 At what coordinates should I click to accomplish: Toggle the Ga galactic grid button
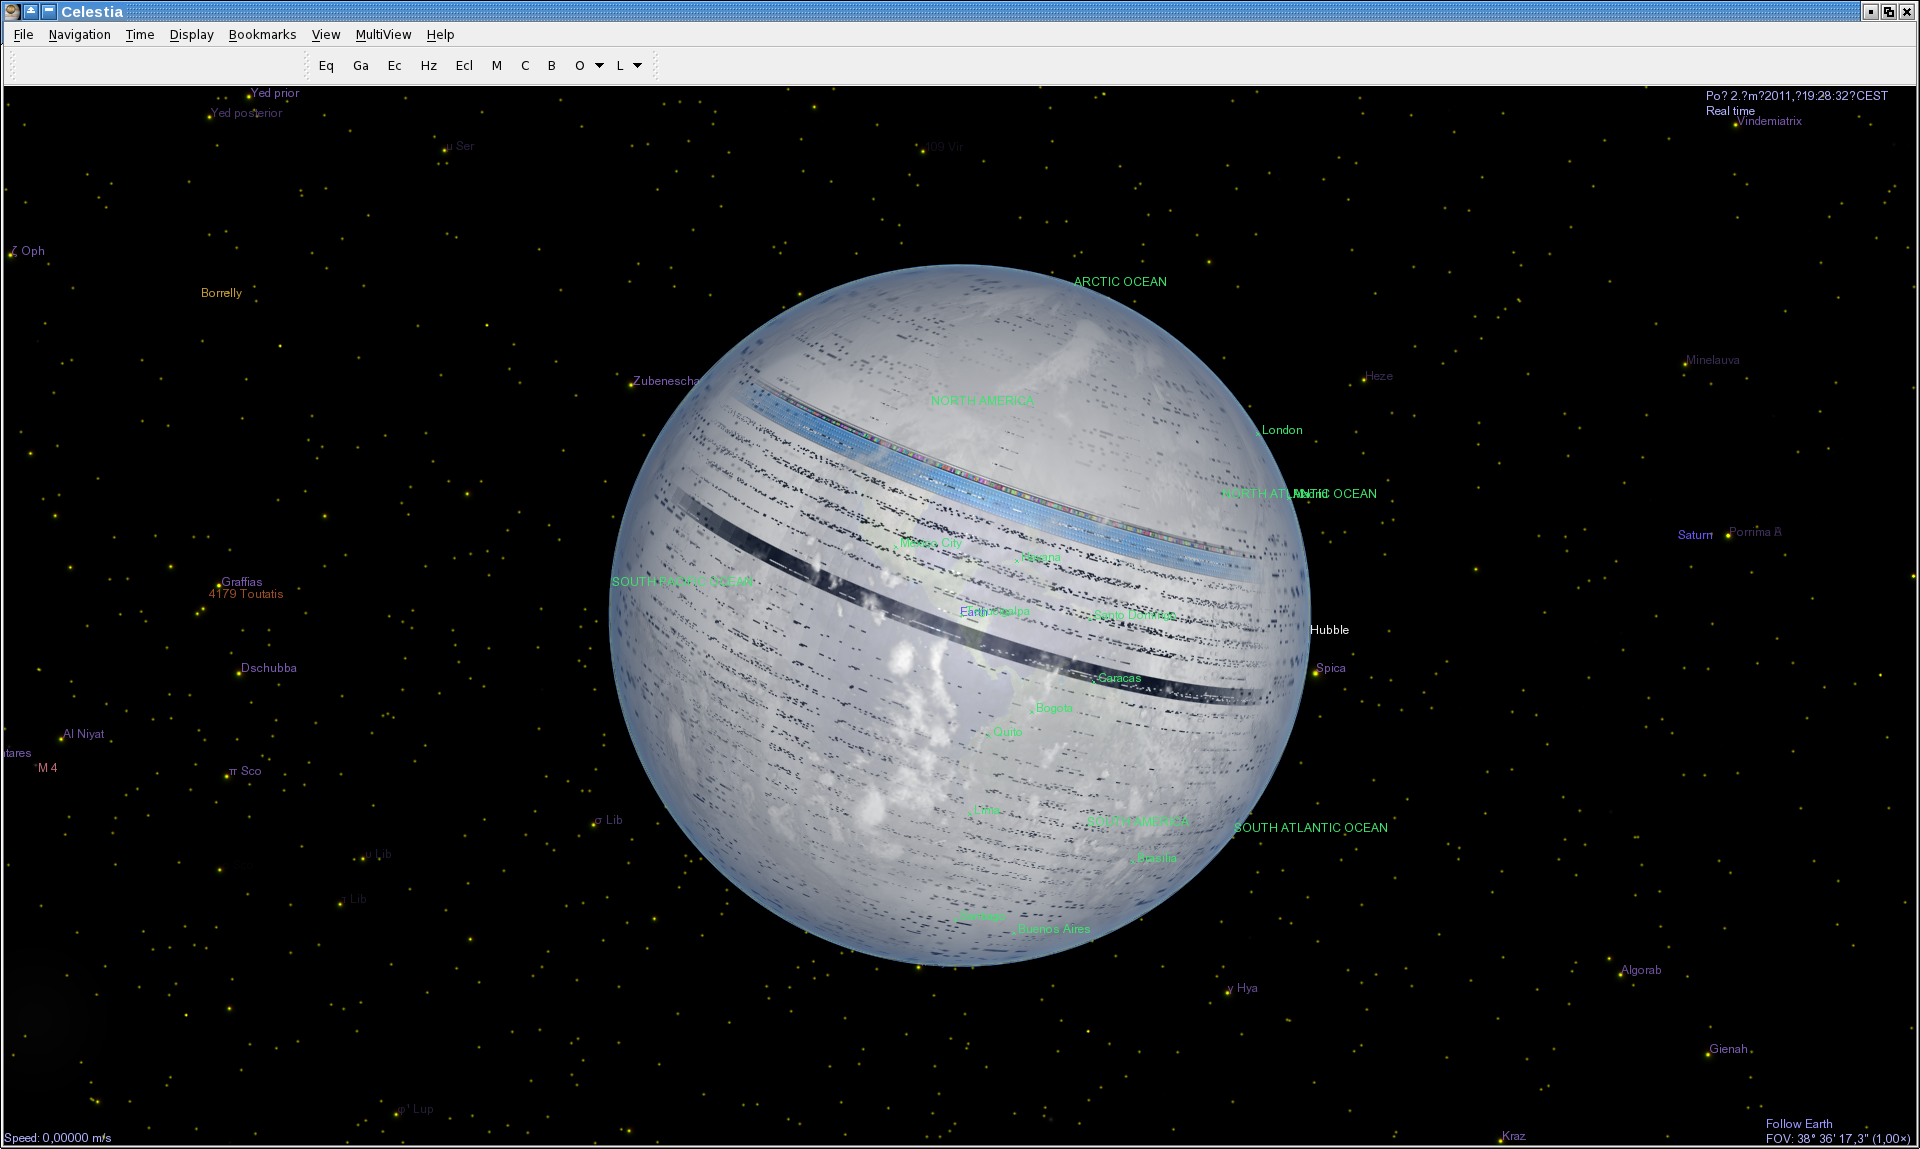[x=361, y=66]
